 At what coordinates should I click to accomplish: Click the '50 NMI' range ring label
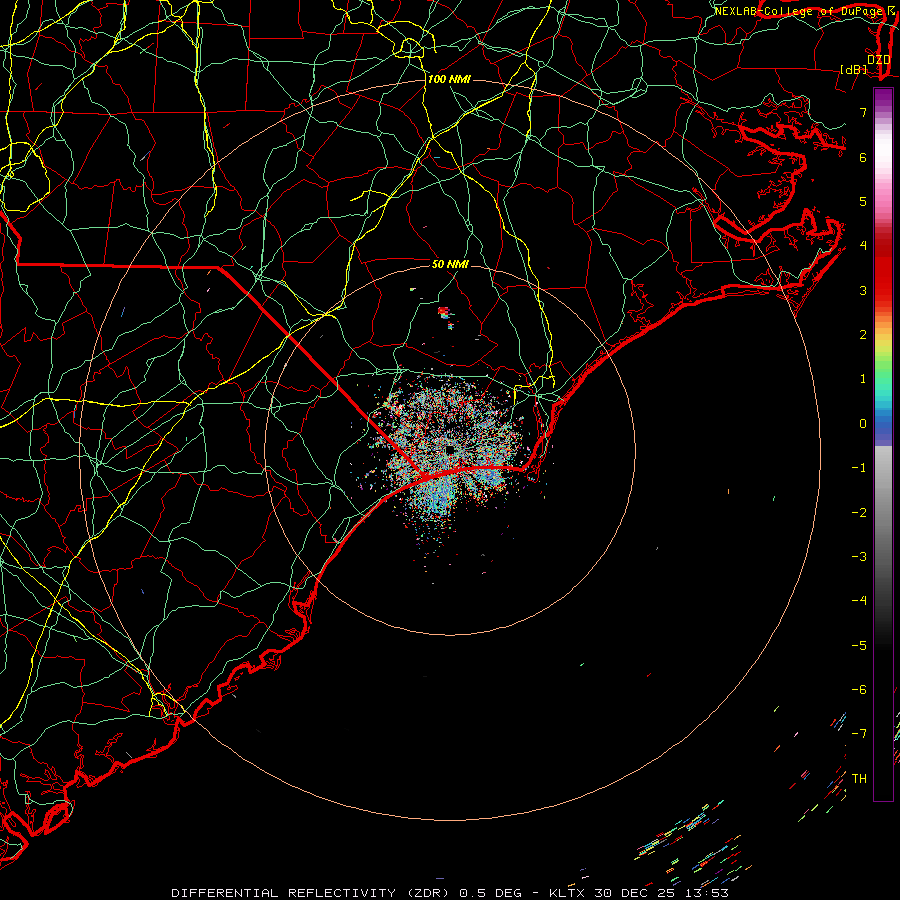[450, 264]
